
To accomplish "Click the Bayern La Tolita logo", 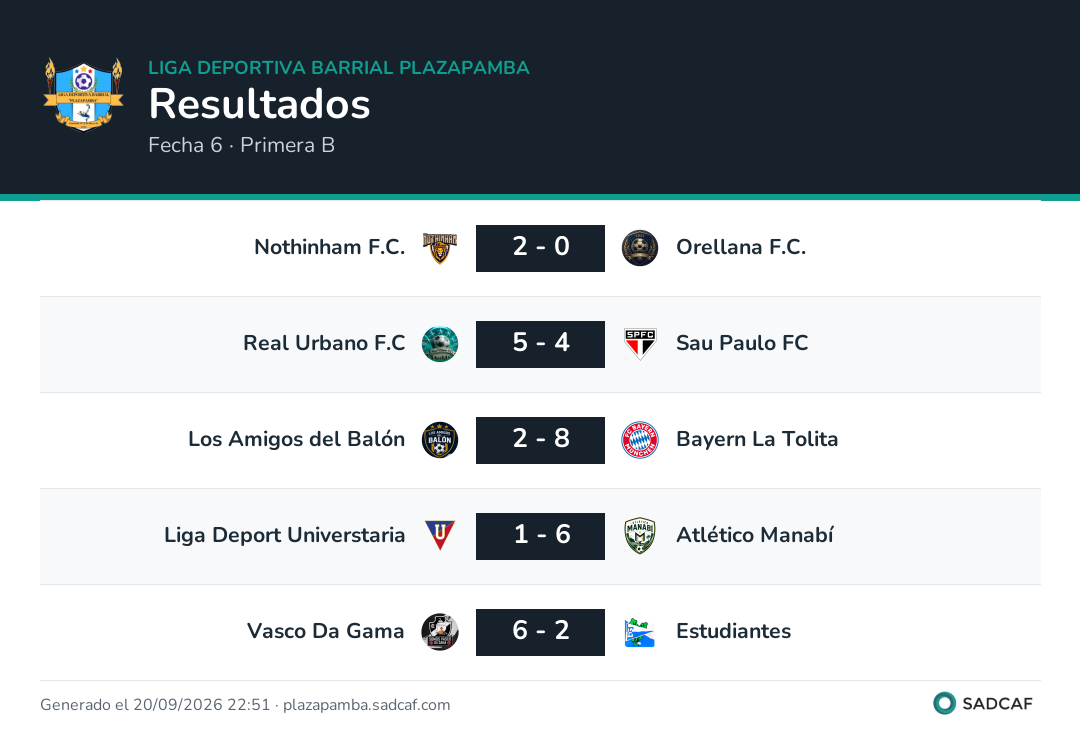I will coord(639,440).
